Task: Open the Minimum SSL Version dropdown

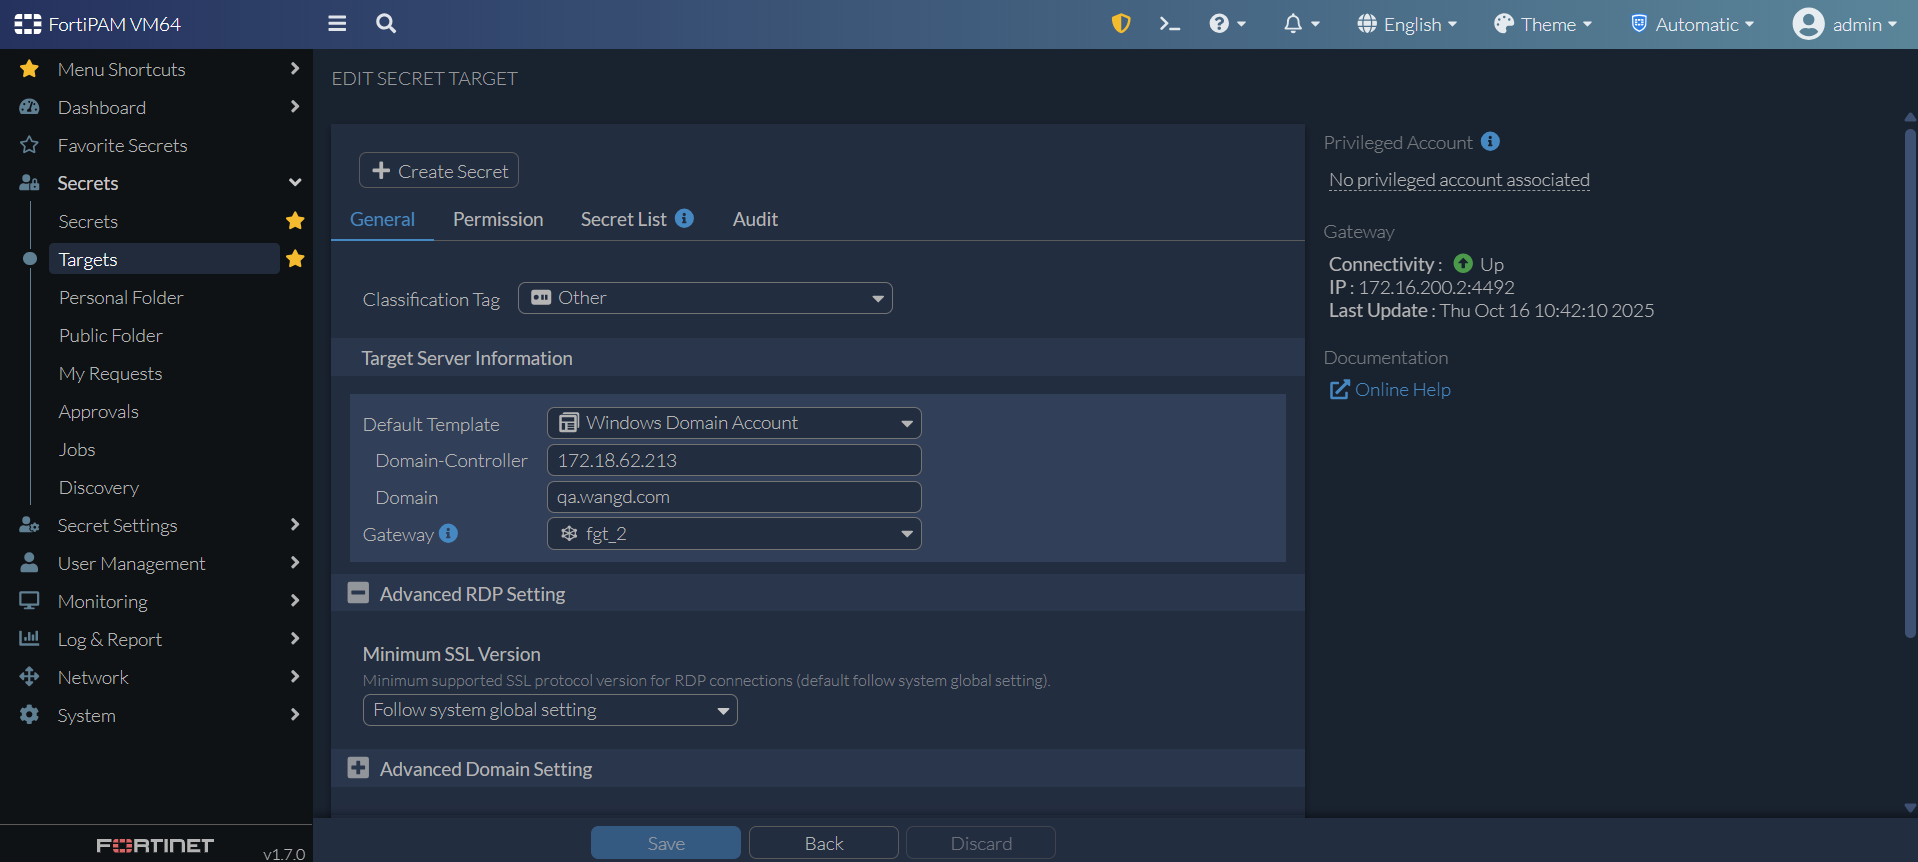Action: 550,710
